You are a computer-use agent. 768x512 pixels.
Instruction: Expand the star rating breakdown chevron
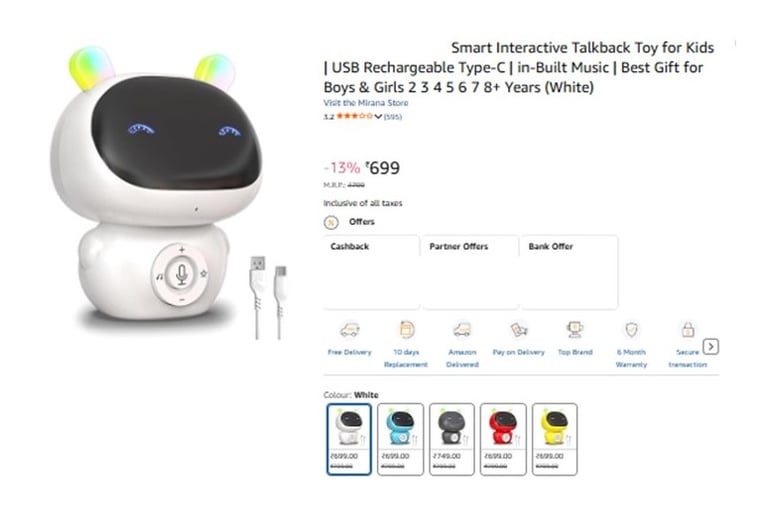coord(378,117)
